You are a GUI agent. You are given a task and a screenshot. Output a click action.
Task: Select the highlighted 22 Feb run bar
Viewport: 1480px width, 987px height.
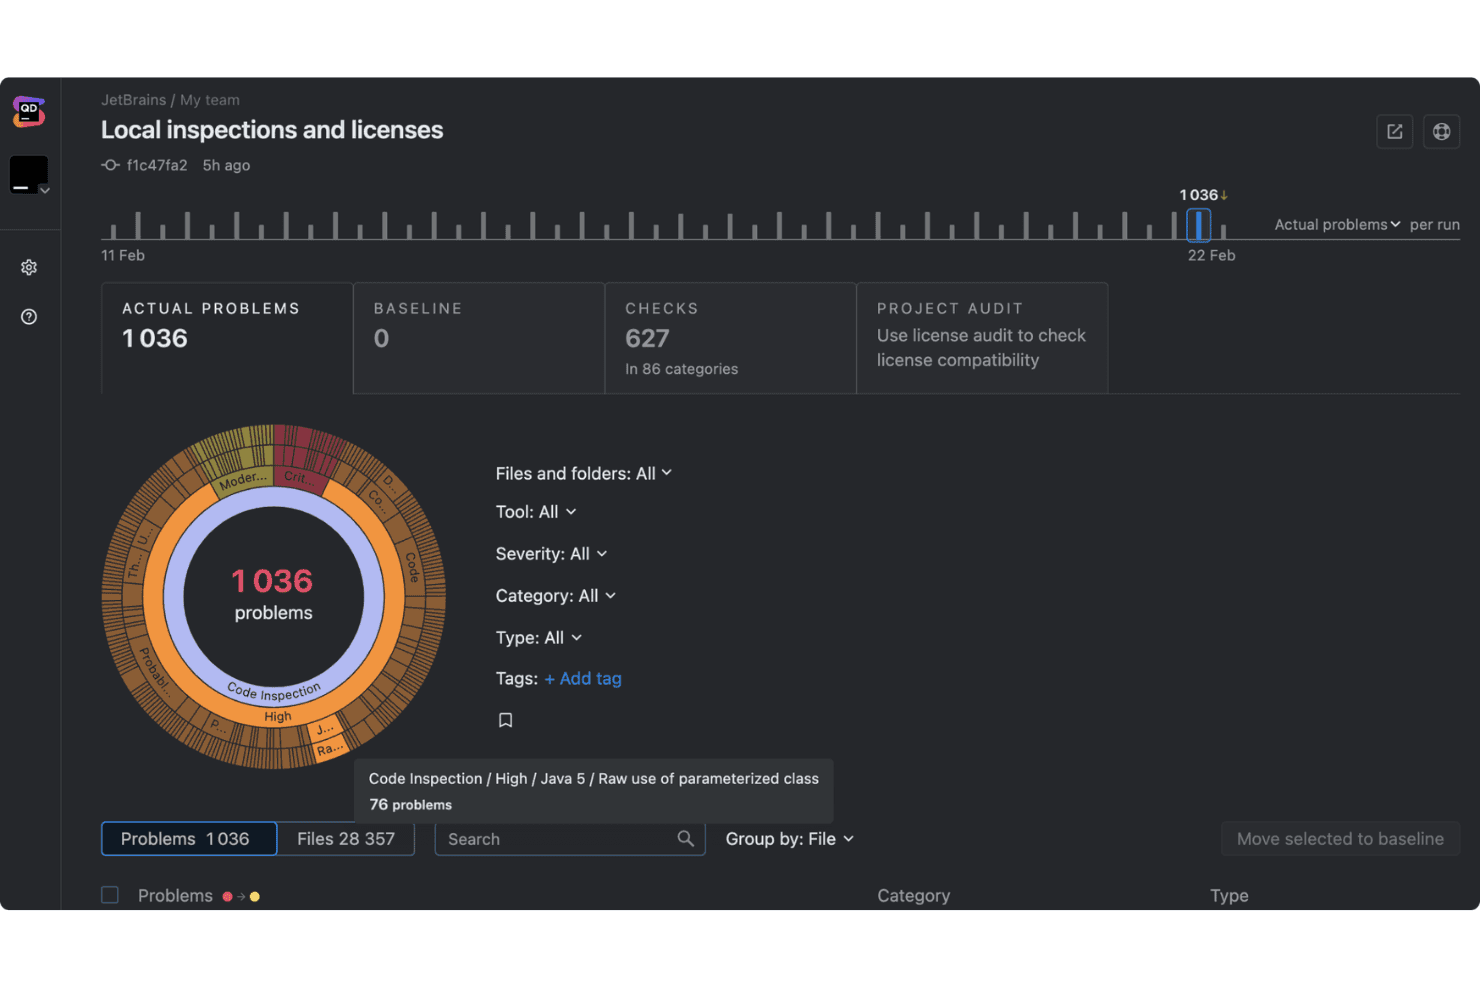click(1198, 225)
